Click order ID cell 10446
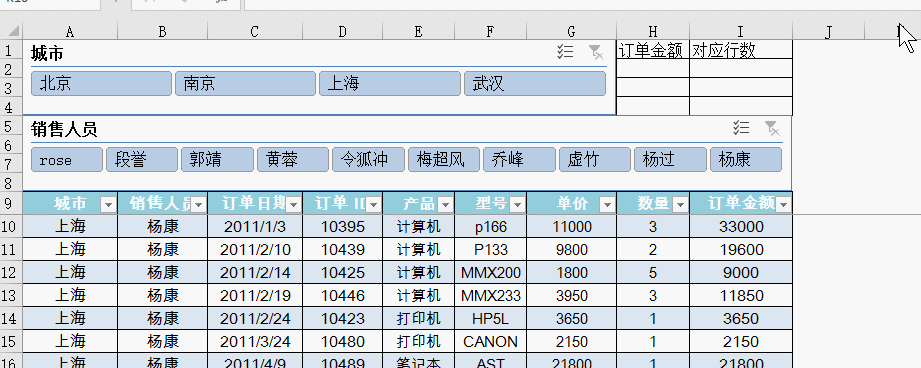Image resolution: width=921 pixels, height=368 pixels. click(x=342, y=295)
